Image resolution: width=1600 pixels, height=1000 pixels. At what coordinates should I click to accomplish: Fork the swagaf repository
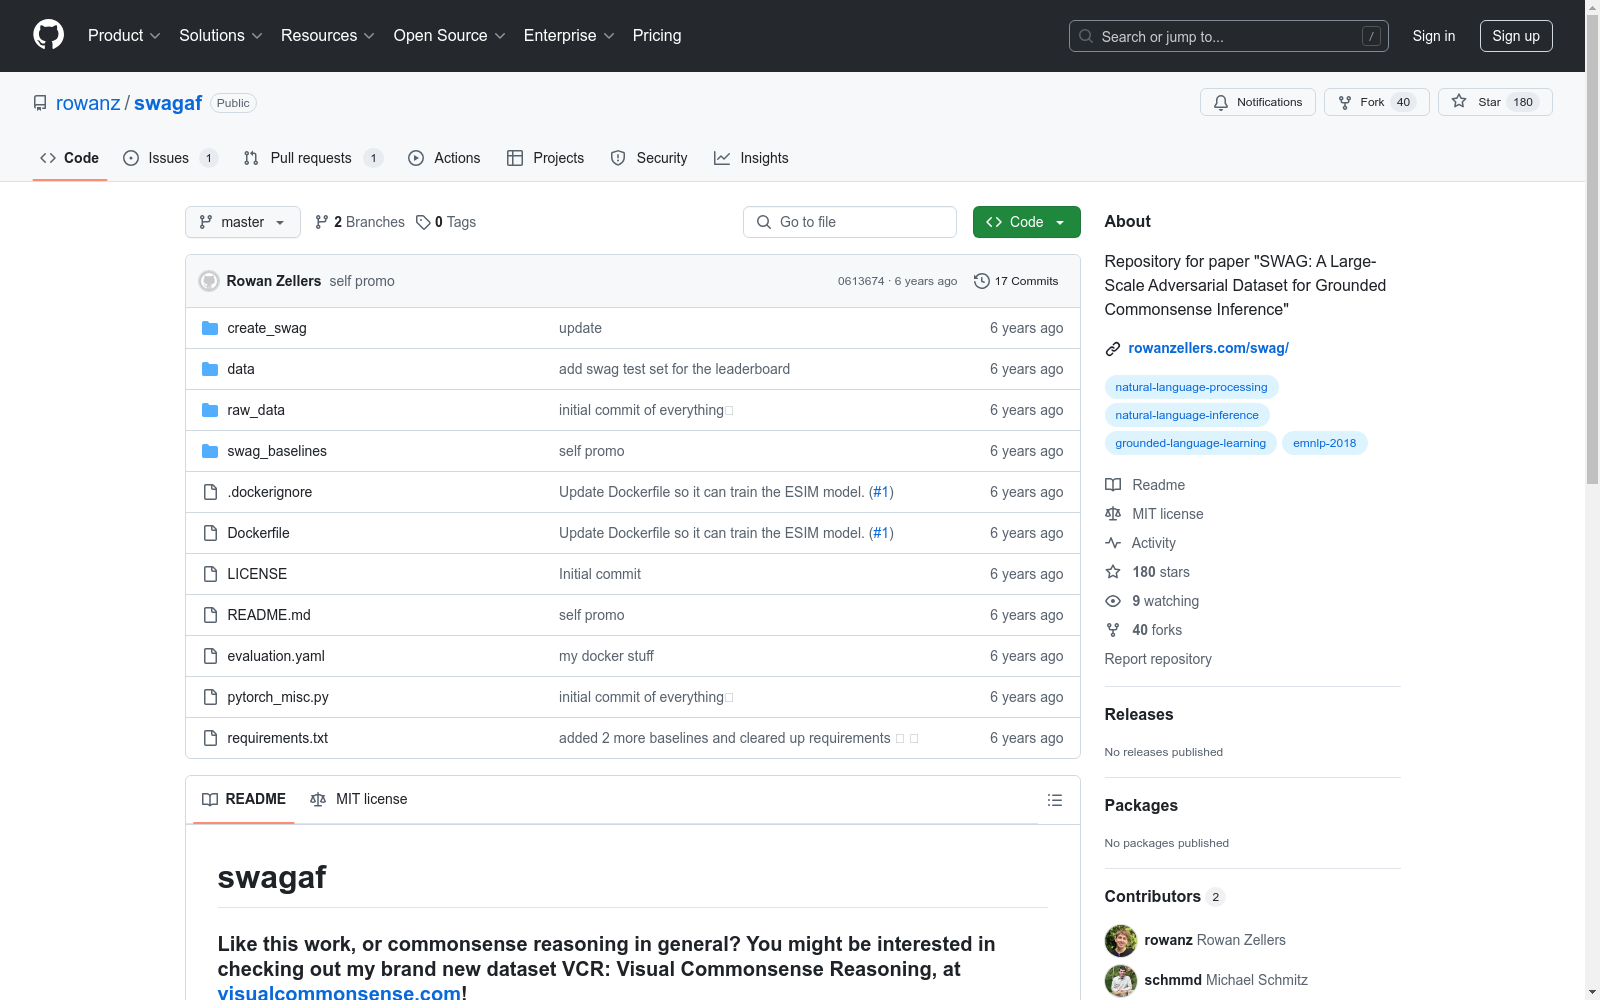pyautogui.click(x=1375, y=102)
